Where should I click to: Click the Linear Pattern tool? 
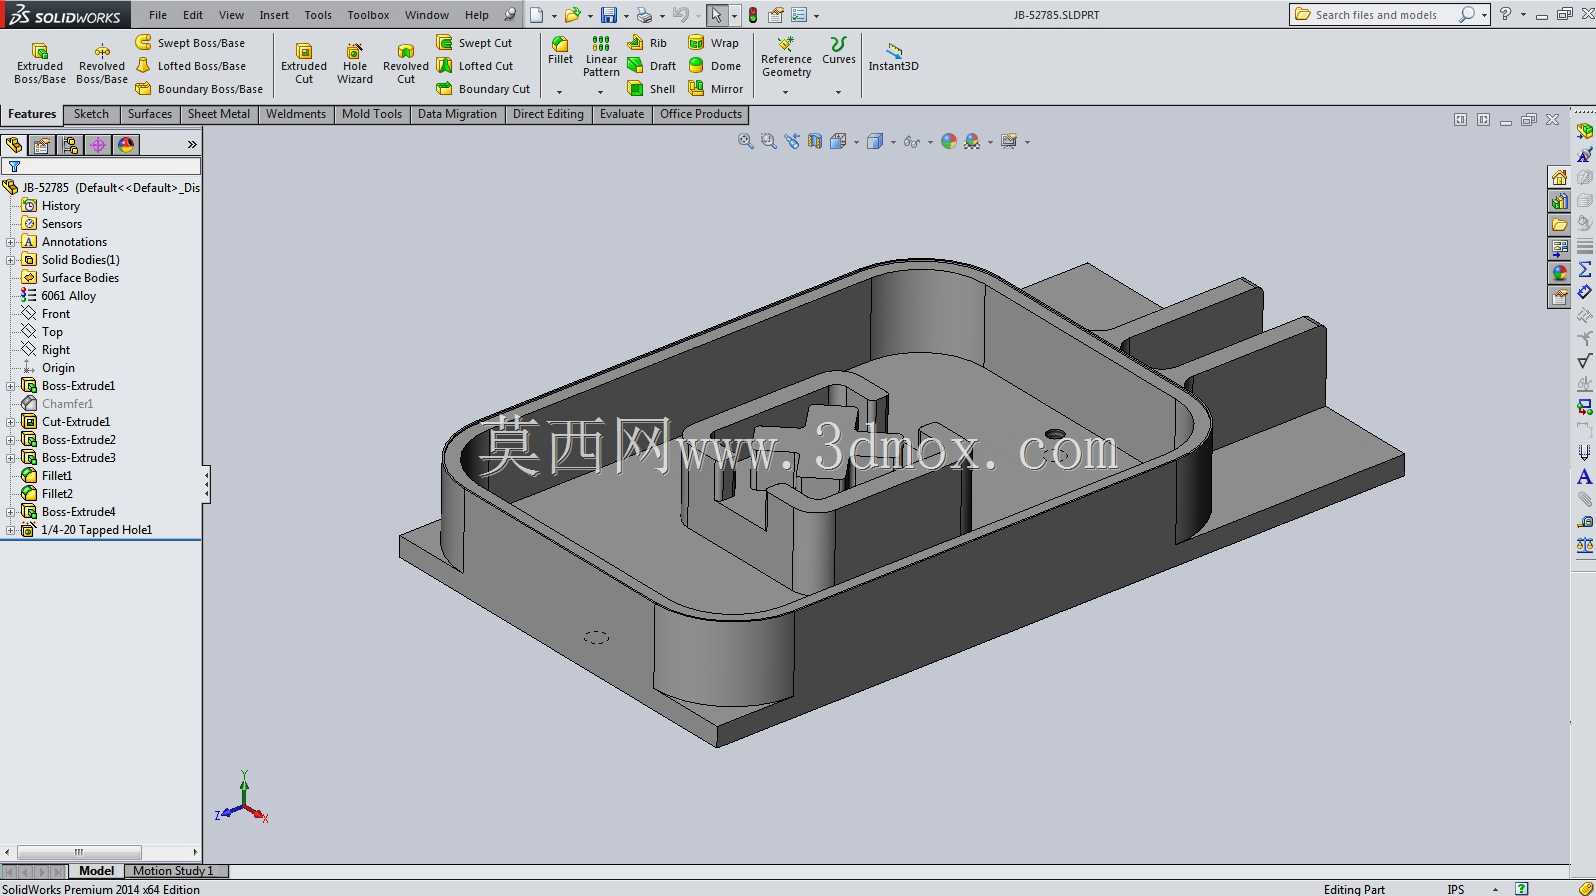coord(601,57)
